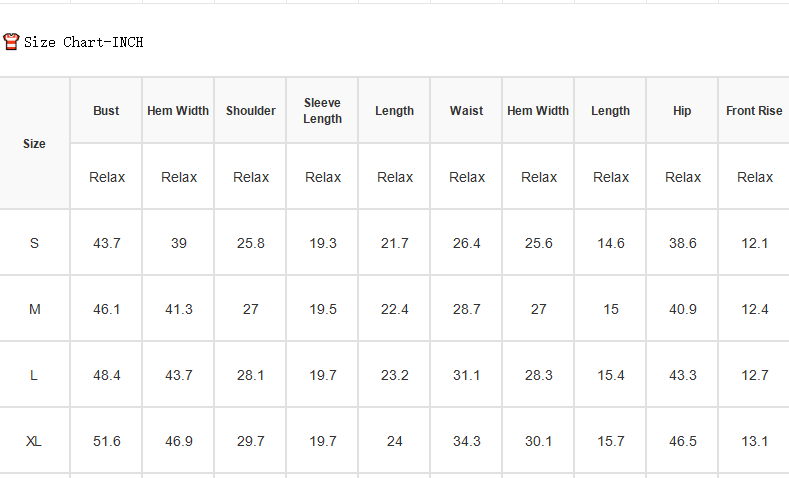
Task: Click the Hip column header
Action: click(682, 111)
